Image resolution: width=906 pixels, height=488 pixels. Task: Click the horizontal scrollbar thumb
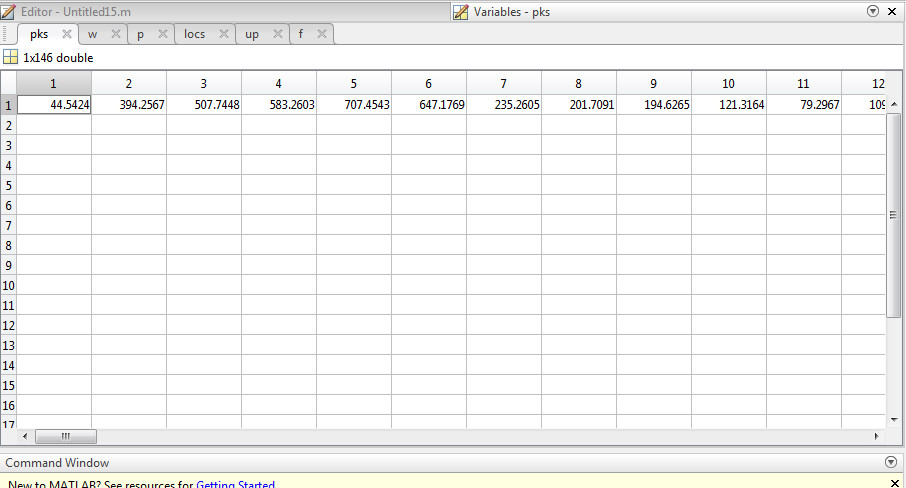click(x=66, y=436)
